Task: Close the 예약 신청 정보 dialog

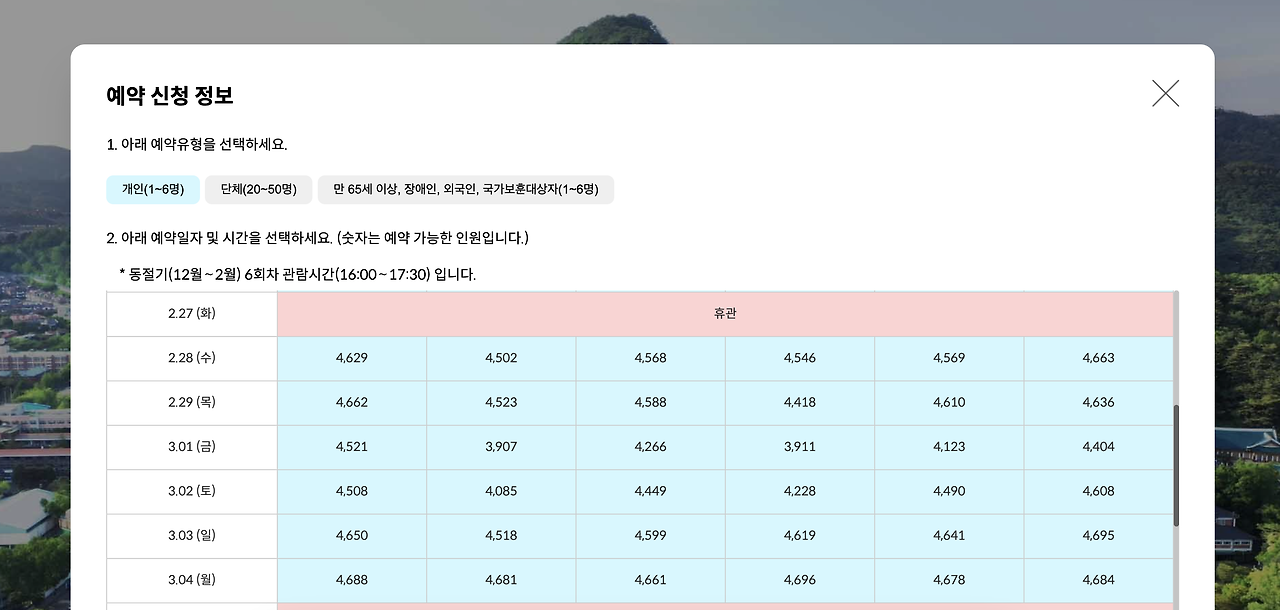Action: tap(1164, 92)
